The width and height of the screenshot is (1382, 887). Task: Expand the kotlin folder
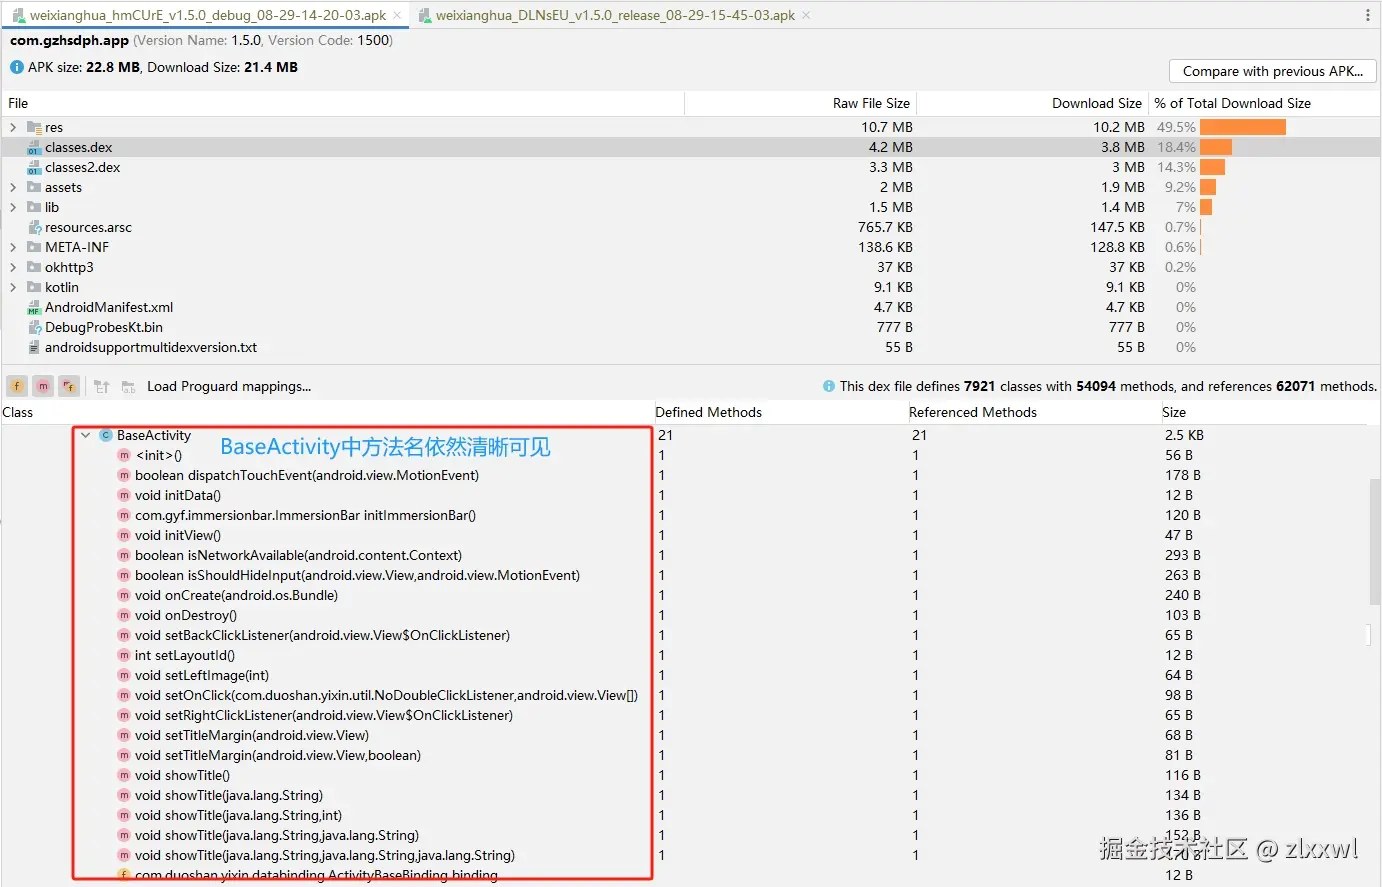click(13, 287)
